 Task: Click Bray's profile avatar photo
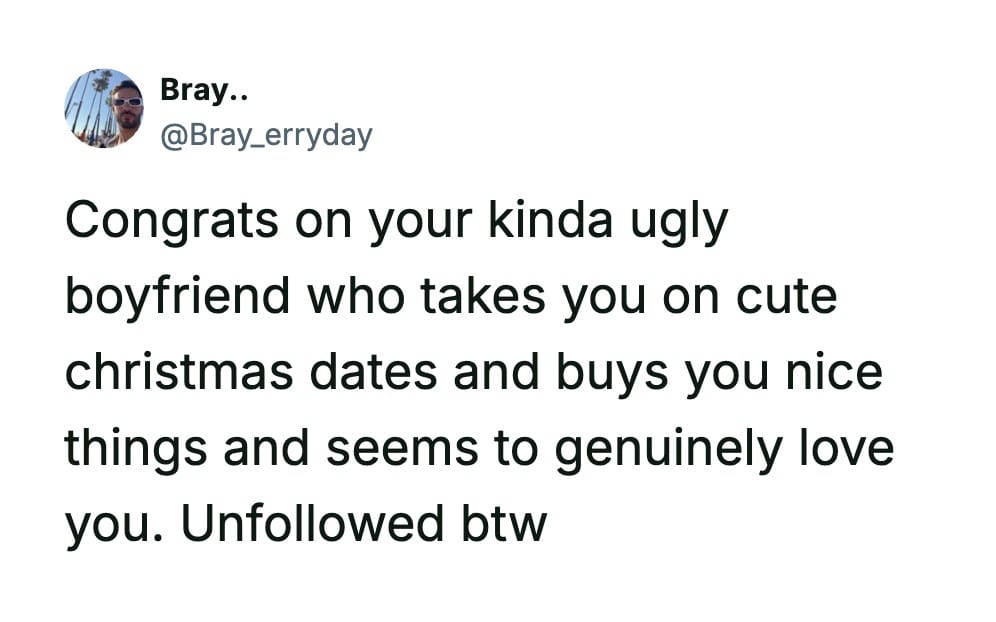104,108
